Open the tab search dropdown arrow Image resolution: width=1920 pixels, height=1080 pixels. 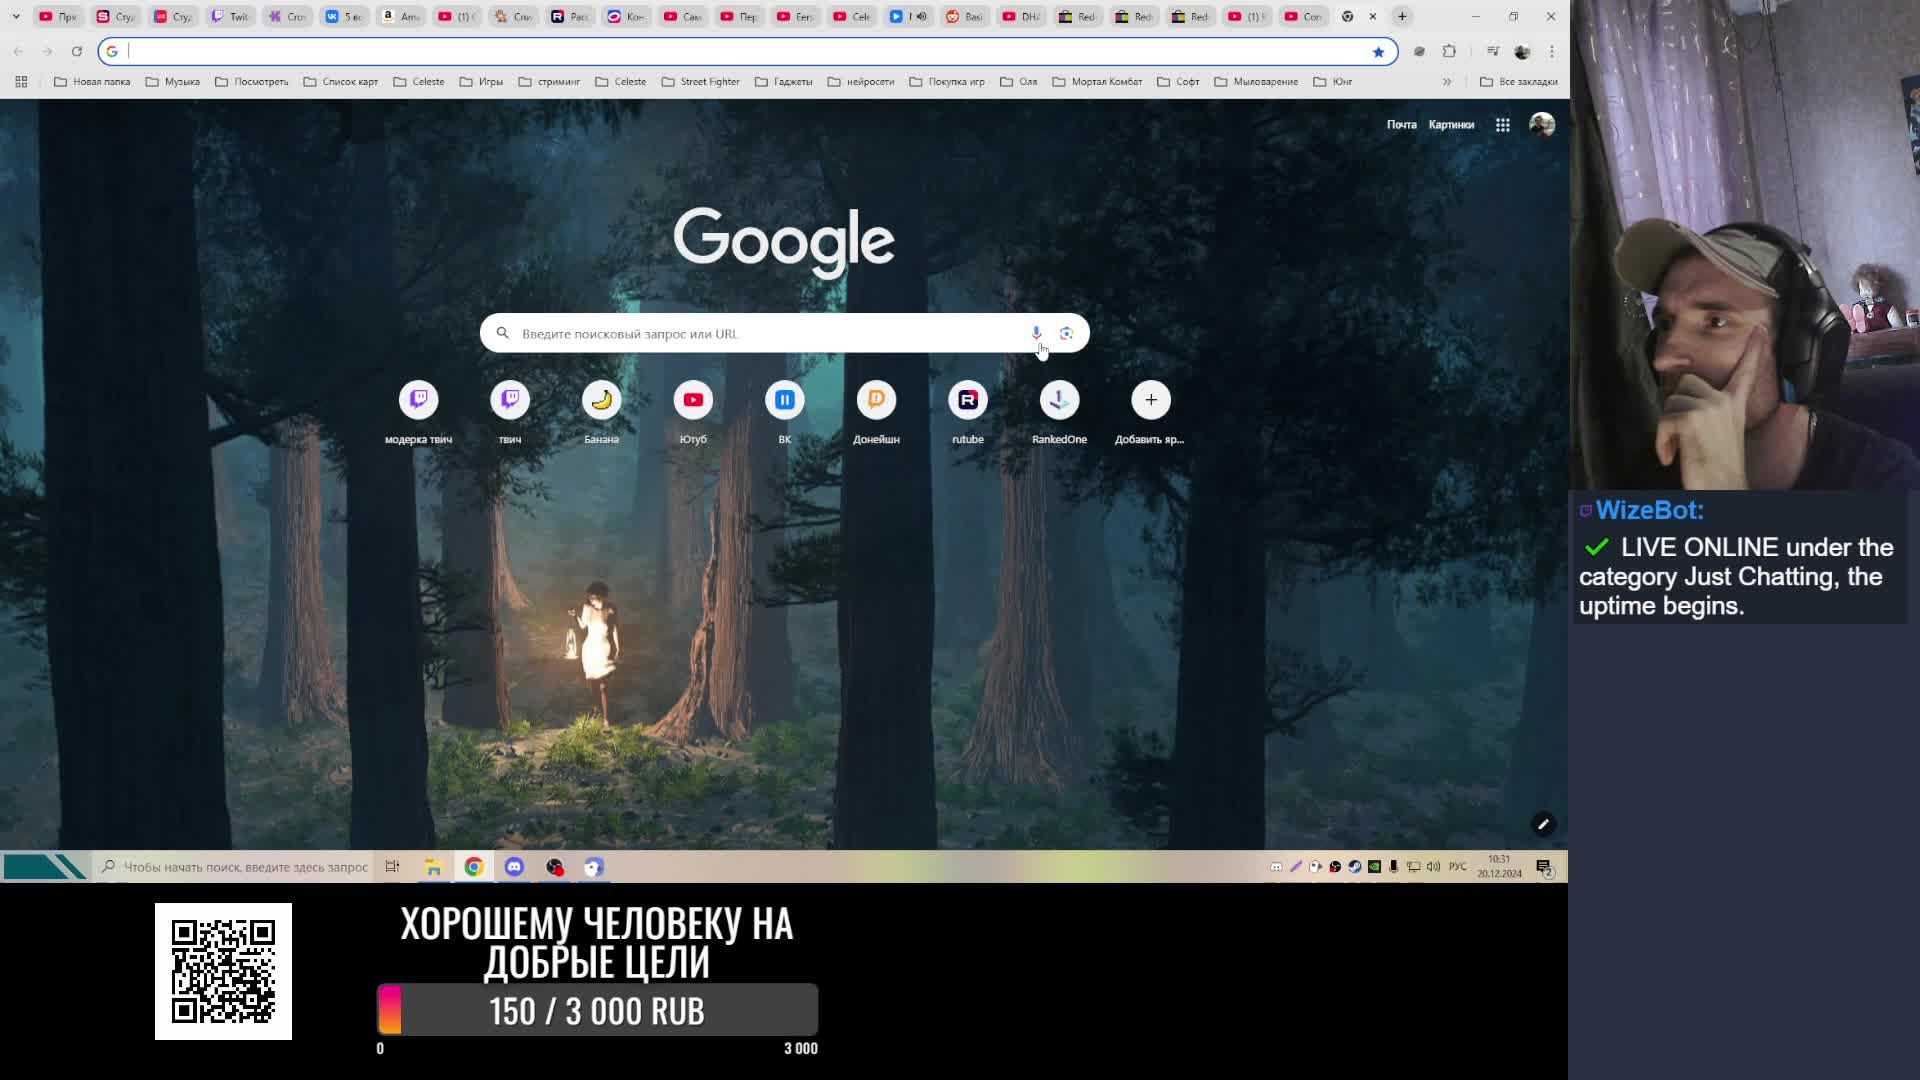click(16, 16)
